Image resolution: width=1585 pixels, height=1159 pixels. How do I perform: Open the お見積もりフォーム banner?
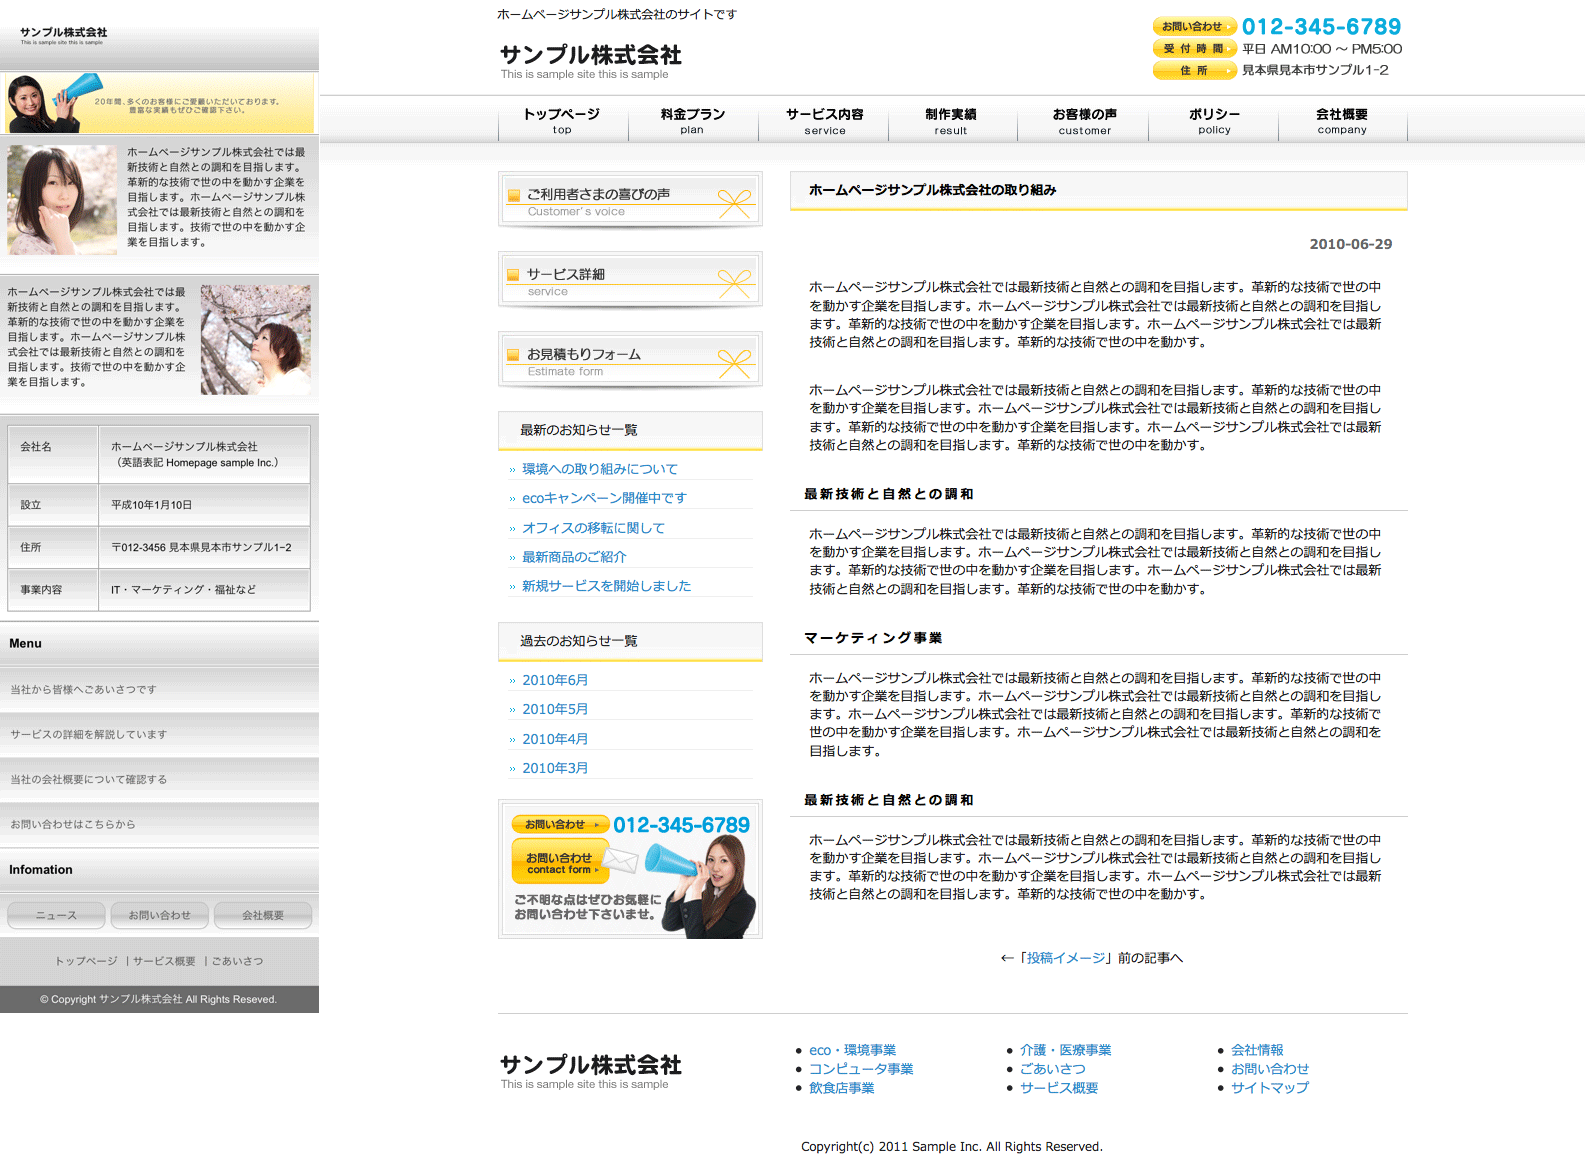coord(630,360)
